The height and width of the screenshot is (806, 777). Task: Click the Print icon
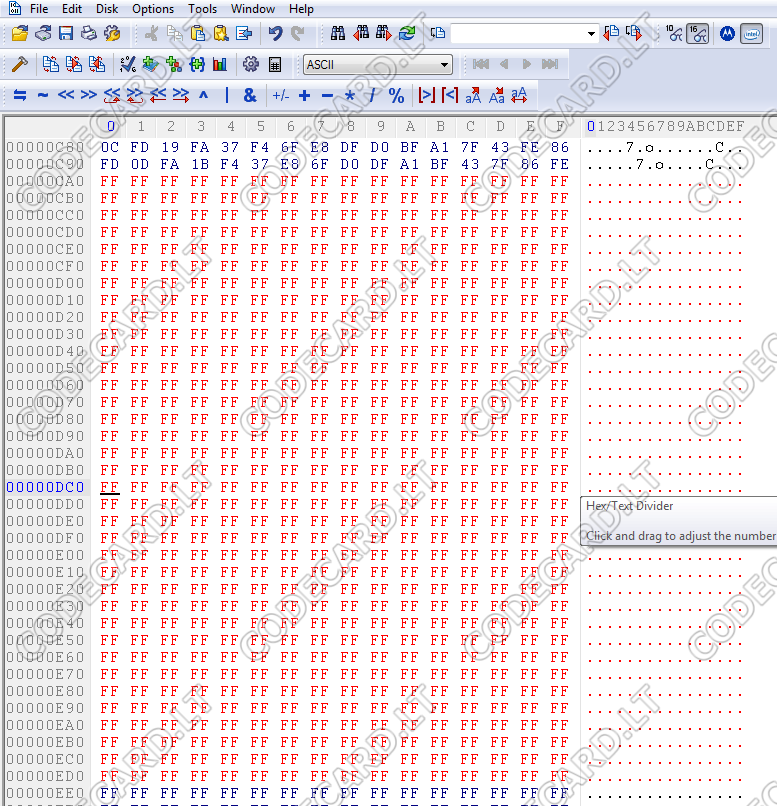(x=89, y=34)
